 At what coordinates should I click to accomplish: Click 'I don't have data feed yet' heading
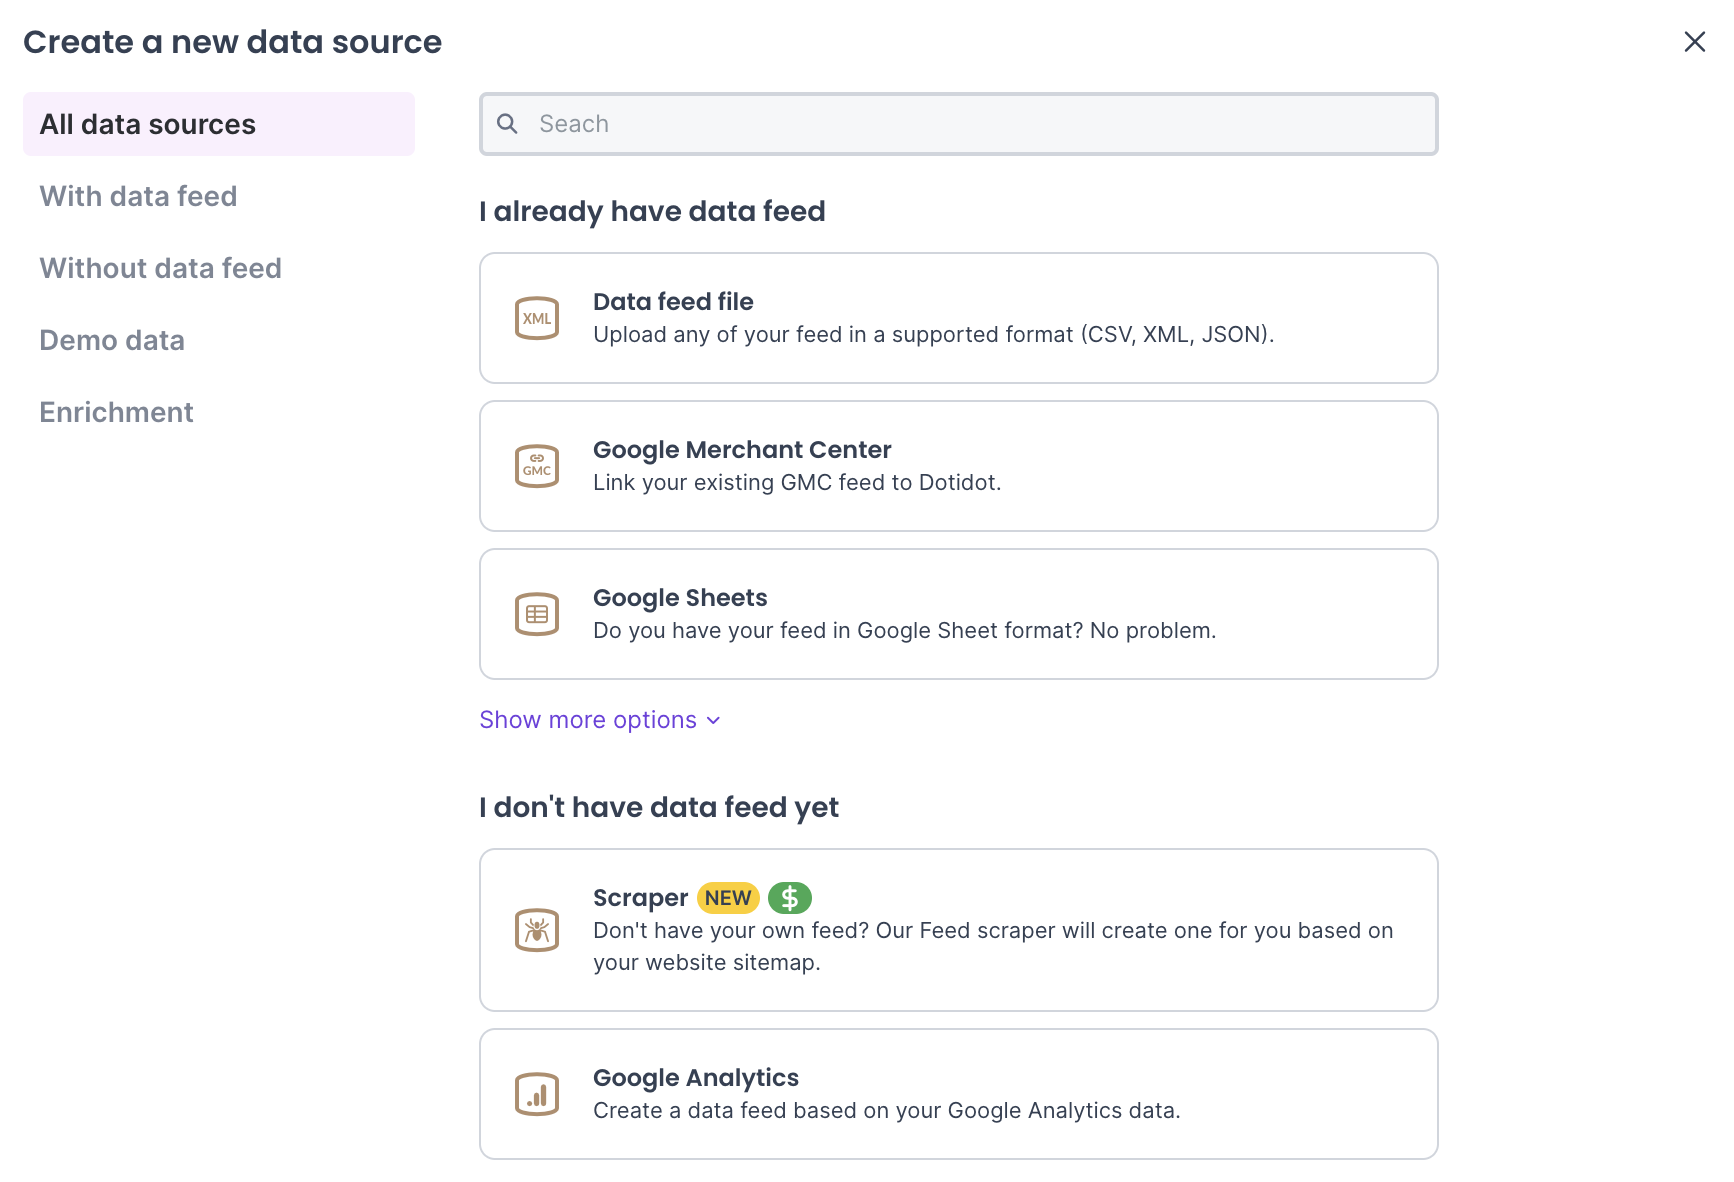pyautogui.click(x=659, y=807)
